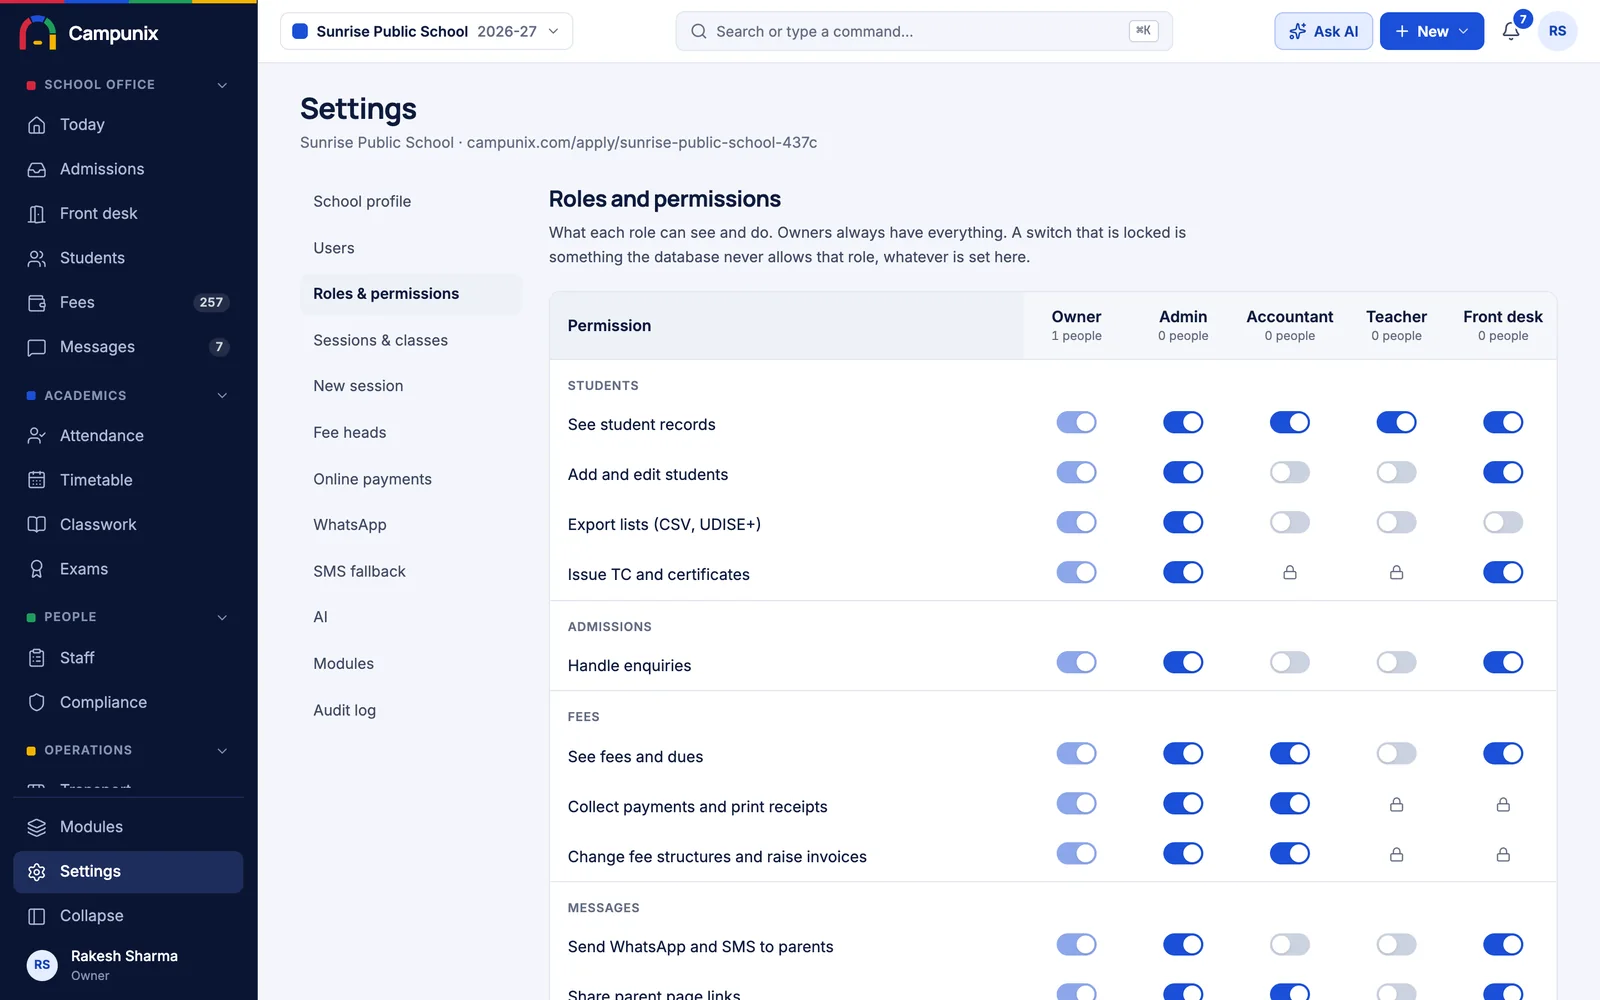Click Rakesh Sharma Owner profile in sidebar
This screenshot has height=1000, width=1600.
coord(128,965)
